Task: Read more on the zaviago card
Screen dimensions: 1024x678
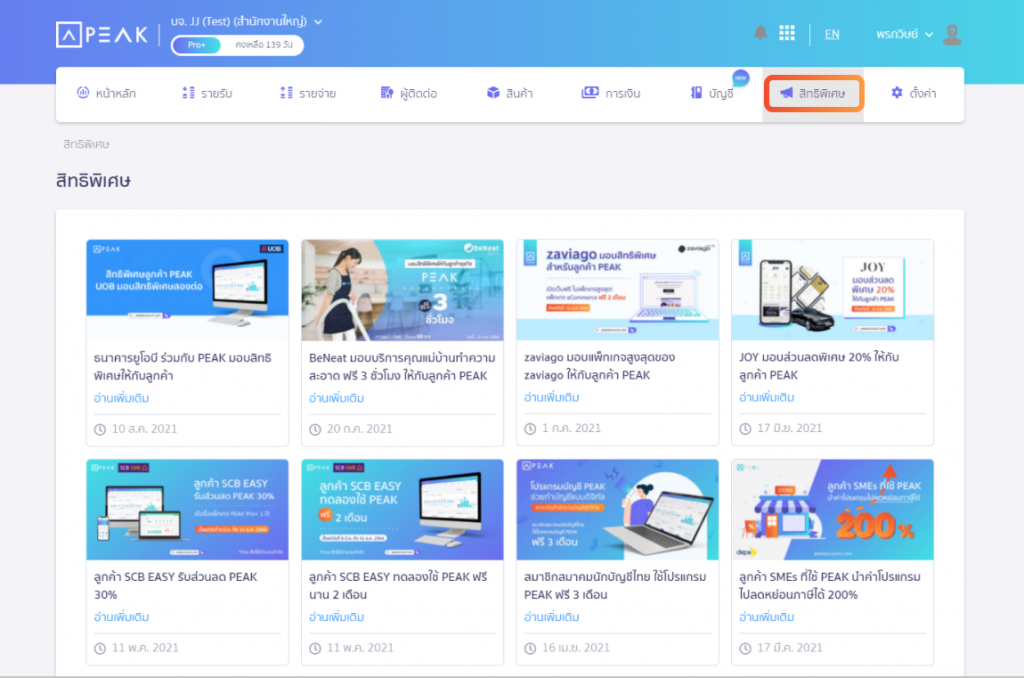Action: click(551, 397)
